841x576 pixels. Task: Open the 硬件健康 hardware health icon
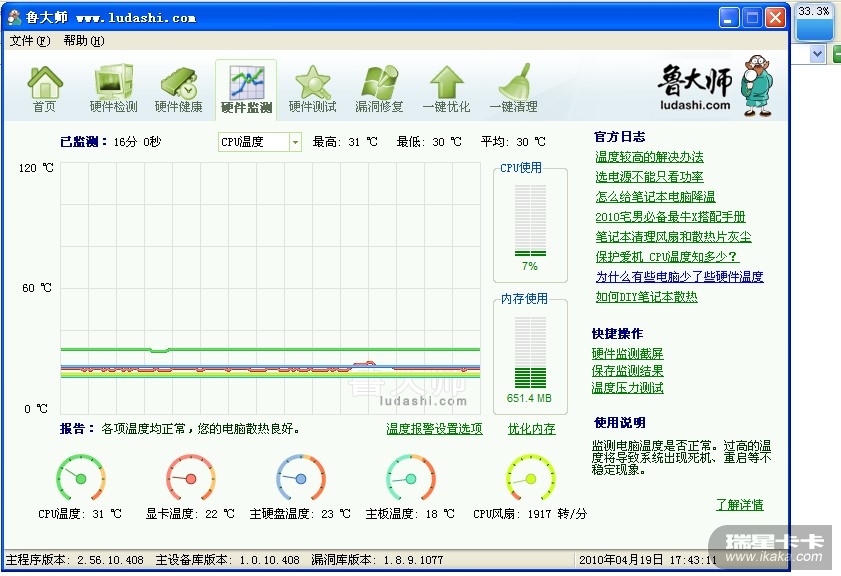(x=179, y=88)
